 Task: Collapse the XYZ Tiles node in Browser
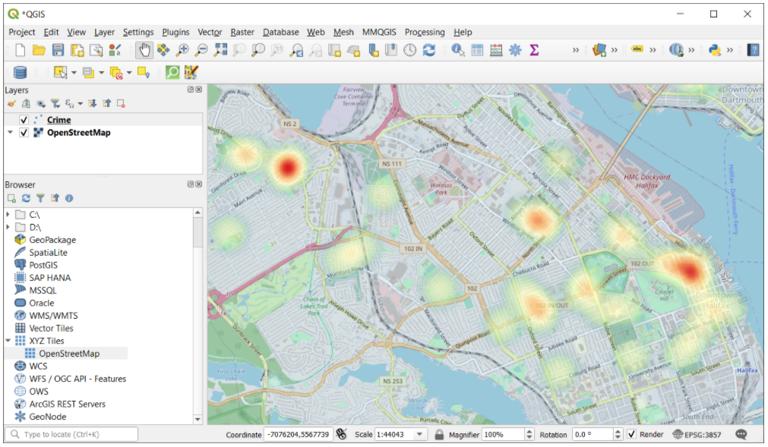click(x=8, y=341)
